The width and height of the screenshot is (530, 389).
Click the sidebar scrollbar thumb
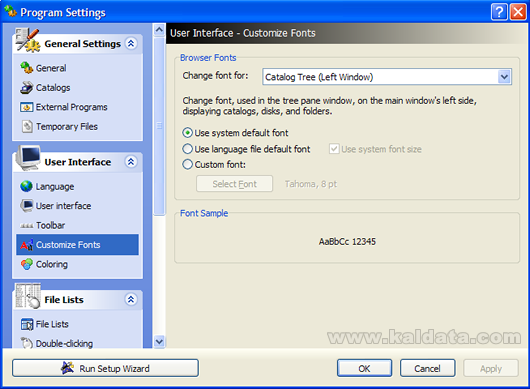(x=159, y=126)
